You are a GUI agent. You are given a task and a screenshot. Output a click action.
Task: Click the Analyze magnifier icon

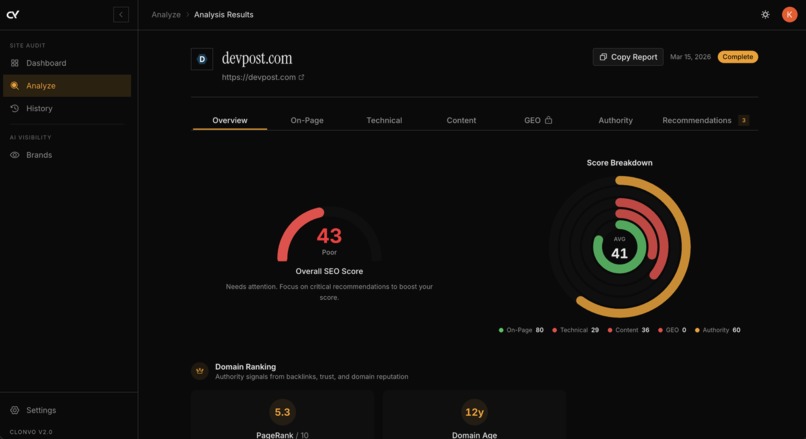(x=14, y=85)
